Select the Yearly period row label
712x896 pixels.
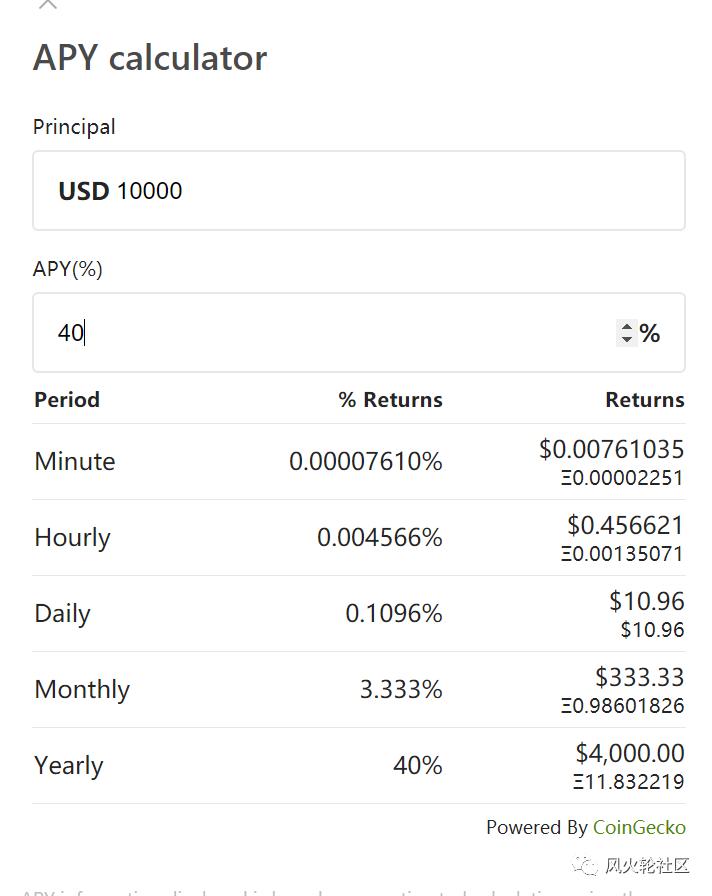pyautogui.click(x=69, y=765)
